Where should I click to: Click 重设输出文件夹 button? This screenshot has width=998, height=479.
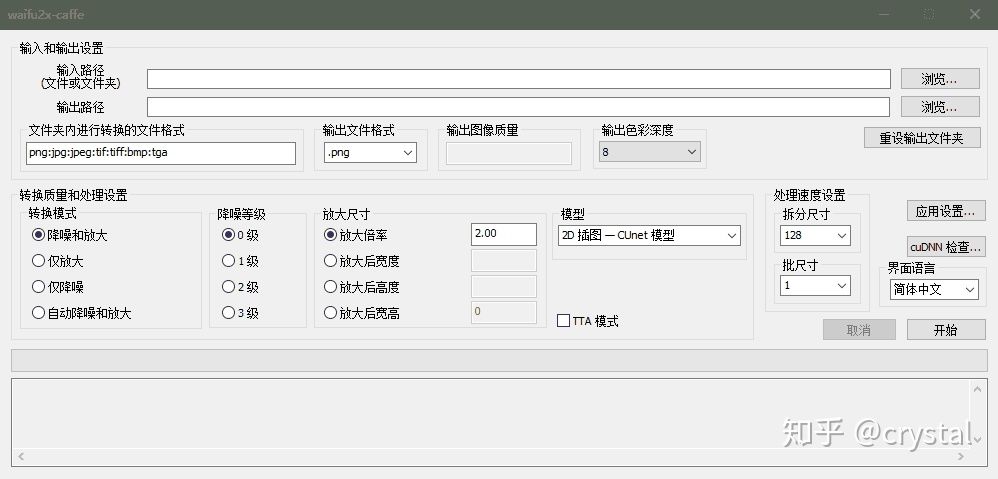[x=922, y=138]
